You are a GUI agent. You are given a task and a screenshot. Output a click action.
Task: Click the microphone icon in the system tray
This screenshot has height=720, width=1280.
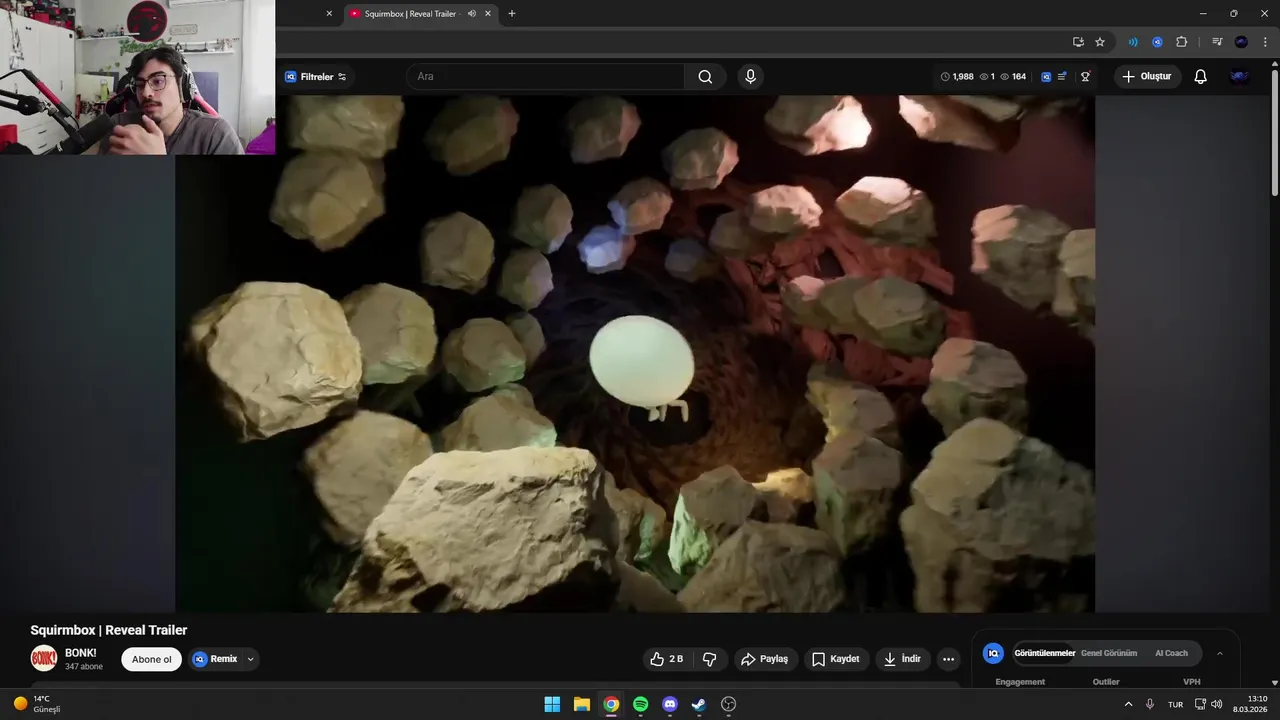point(1150,704)
